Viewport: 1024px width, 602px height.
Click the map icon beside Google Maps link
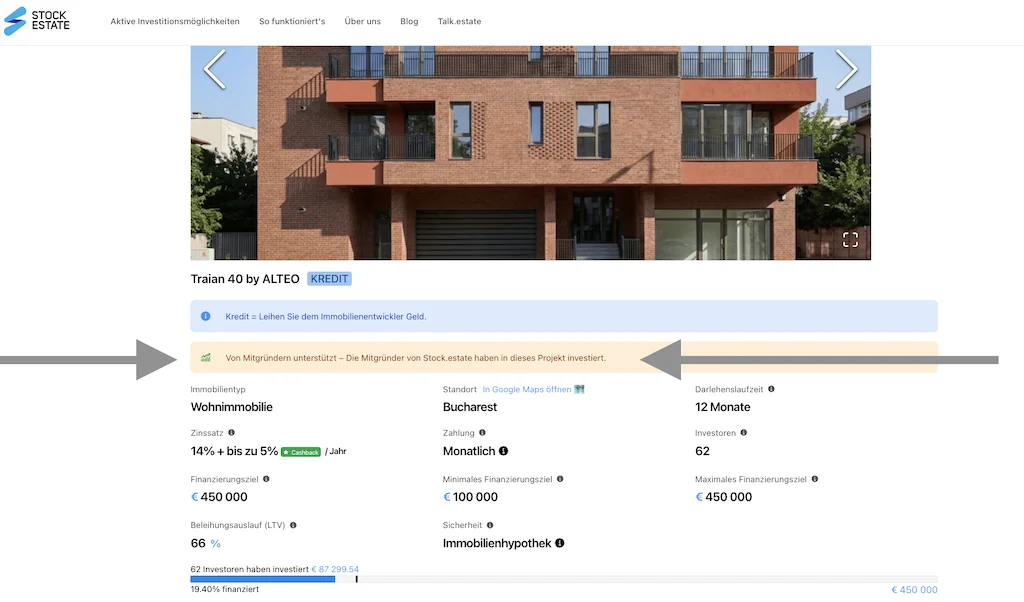tap(579, 389)
